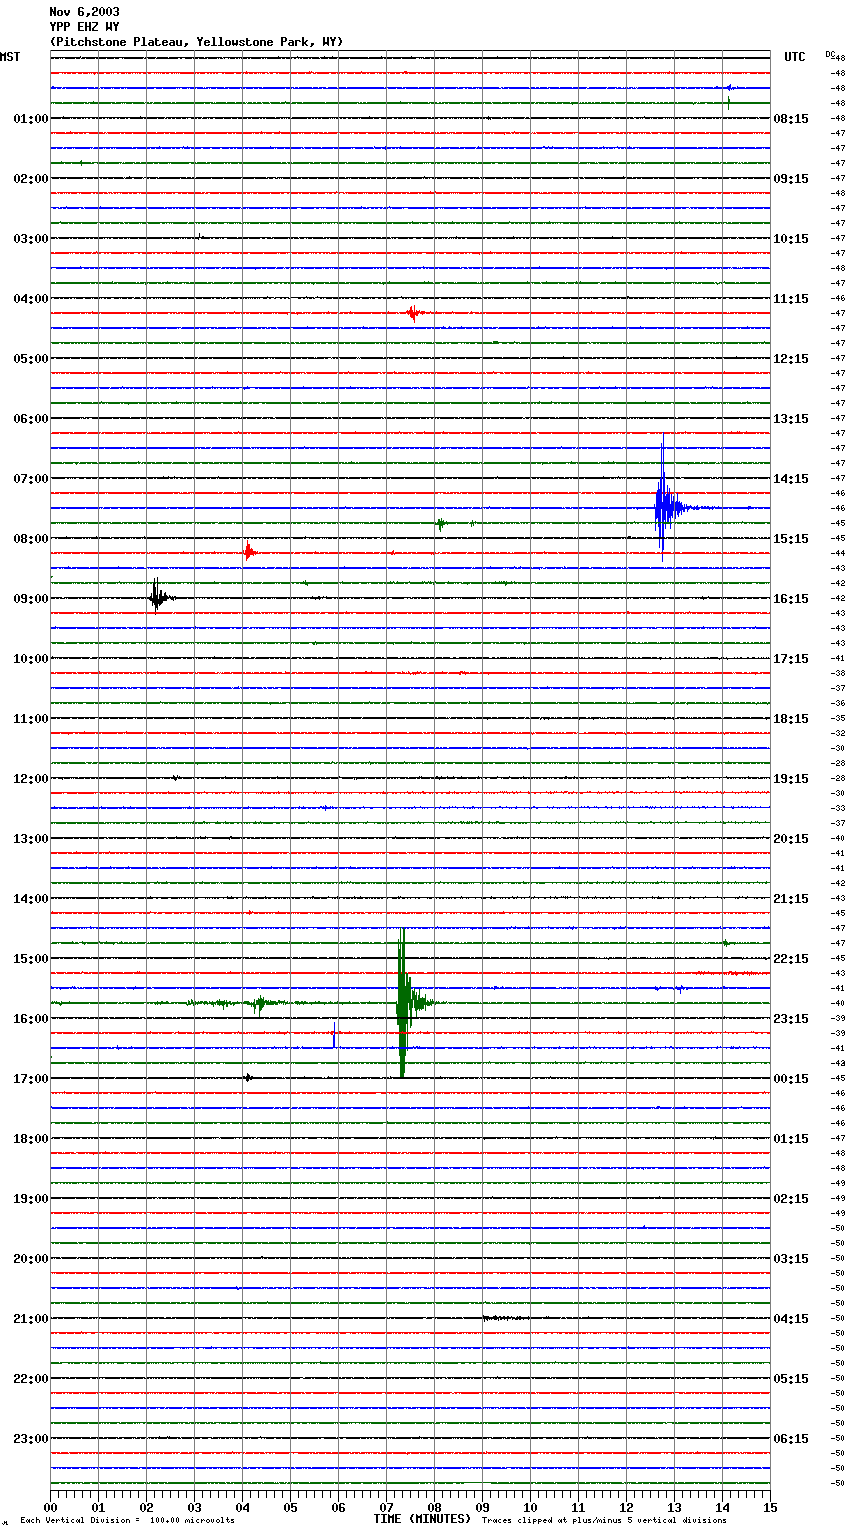The height and width of the screenshot is (1534, 850).
Task: Click minute 05 on the bottom axis
Action: pyautogui.click(x=290, y=1507)
